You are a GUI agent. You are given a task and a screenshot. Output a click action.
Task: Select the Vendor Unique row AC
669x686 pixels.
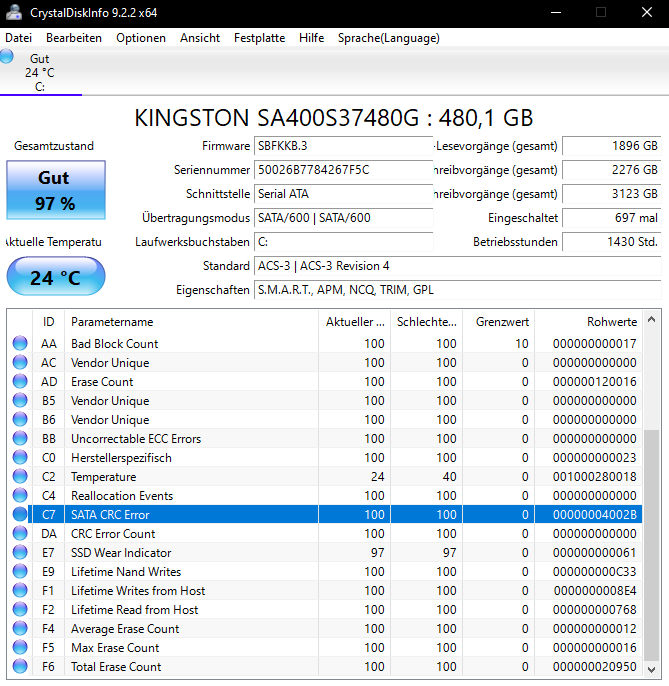(x=324, y=363)
